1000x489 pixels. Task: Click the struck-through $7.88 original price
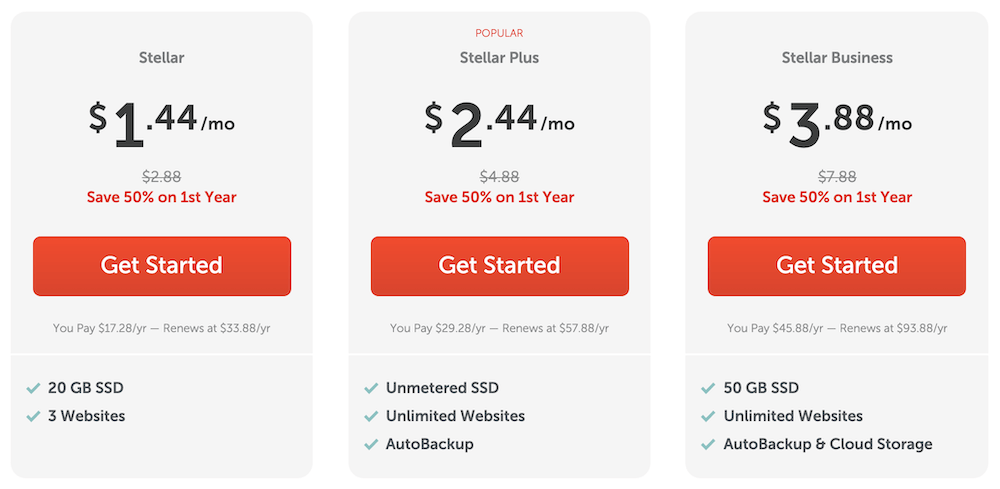click(837, 177)
